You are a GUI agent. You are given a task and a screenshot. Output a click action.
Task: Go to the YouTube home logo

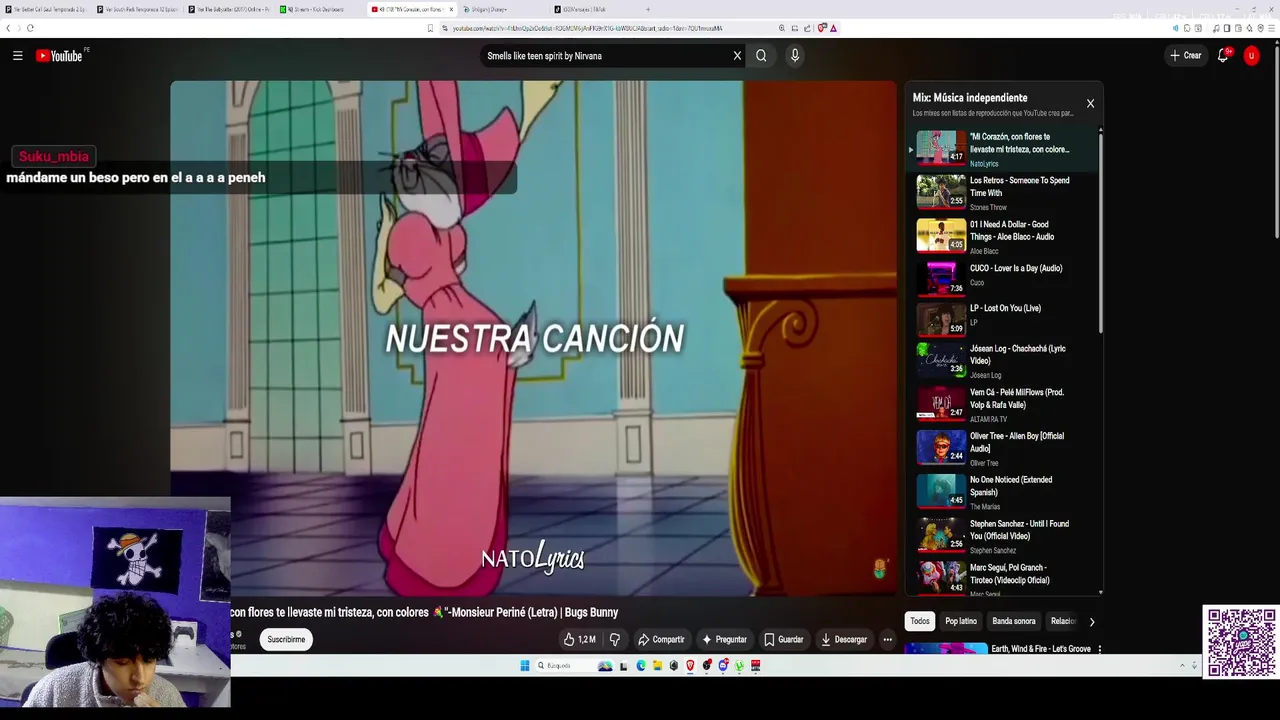(59, 56)
